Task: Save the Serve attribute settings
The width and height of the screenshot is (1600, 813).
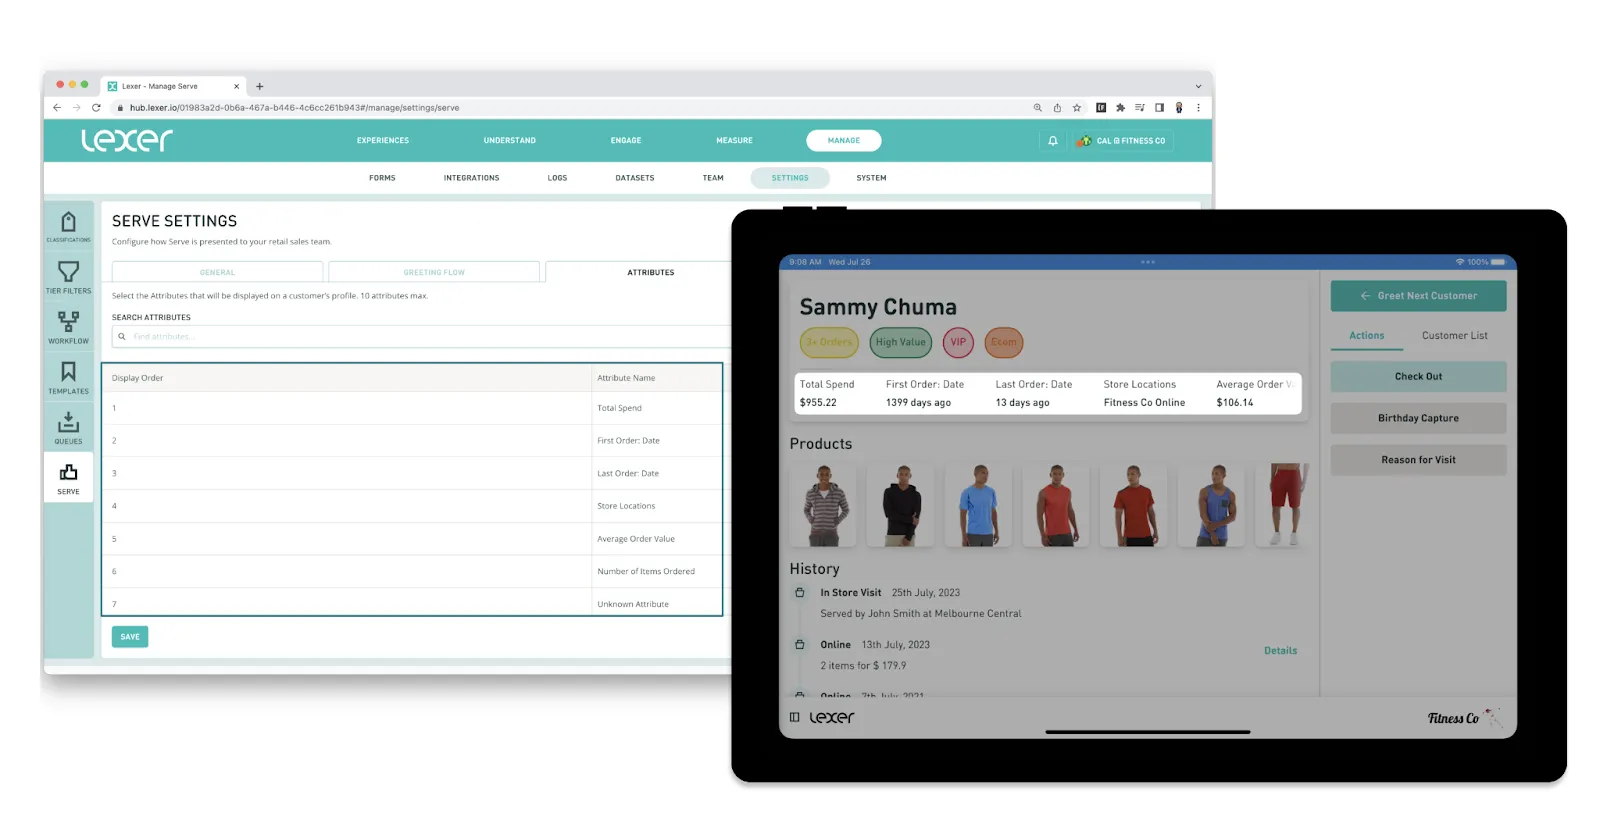Action: 130,637
